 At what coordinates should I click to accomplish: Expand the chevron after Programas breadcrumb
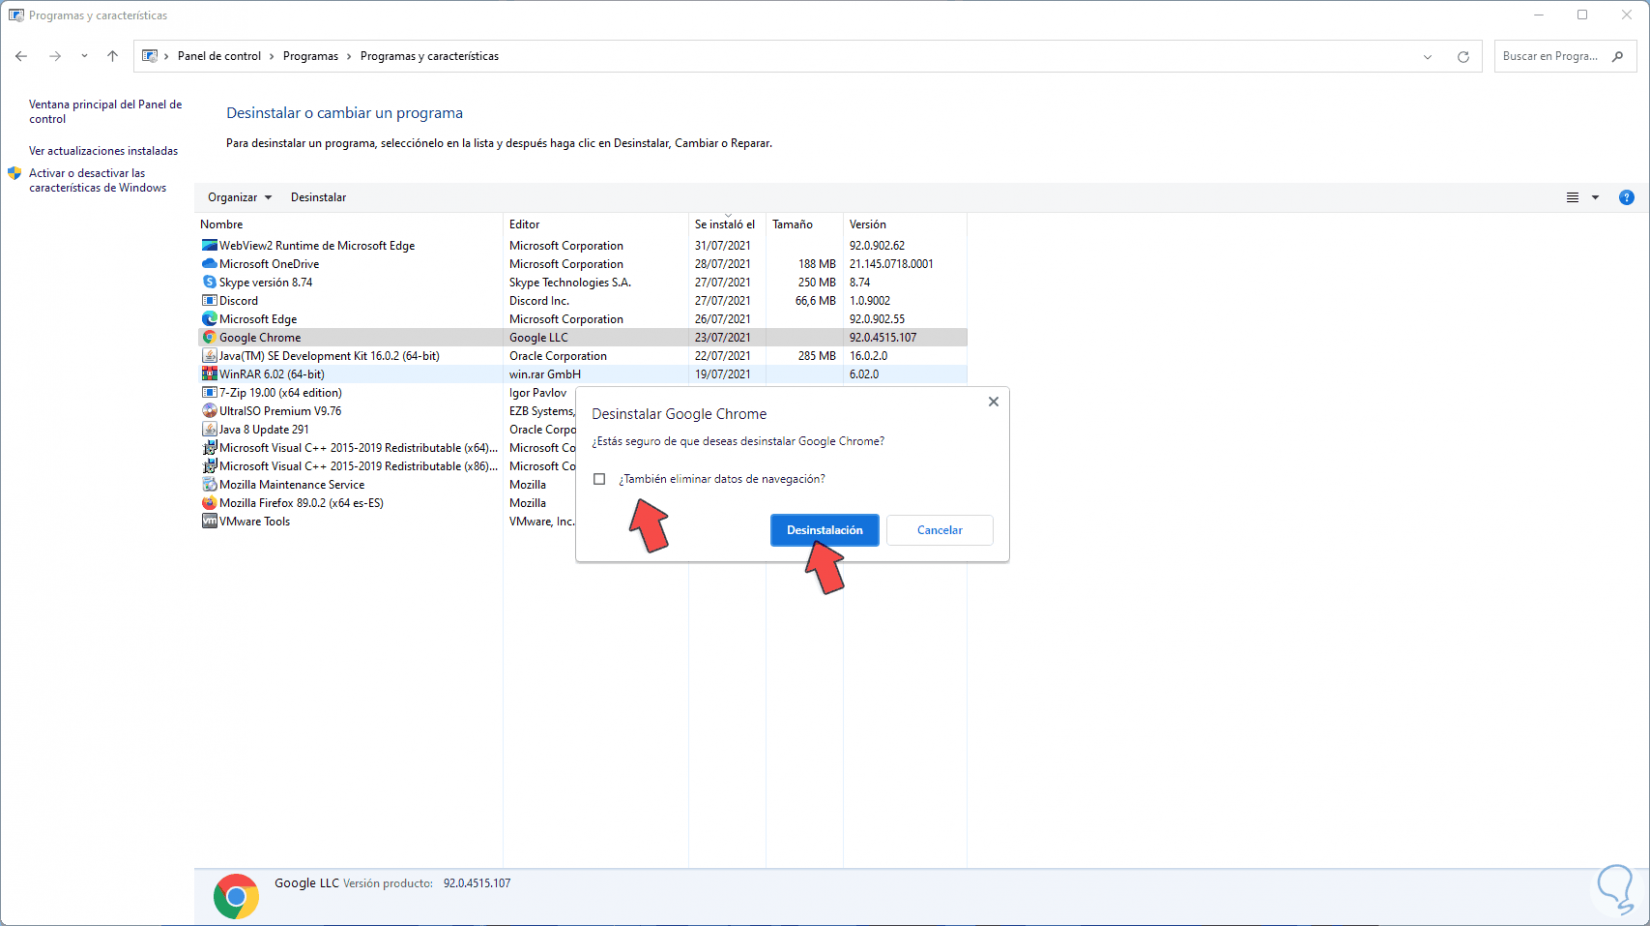[349, 56]
